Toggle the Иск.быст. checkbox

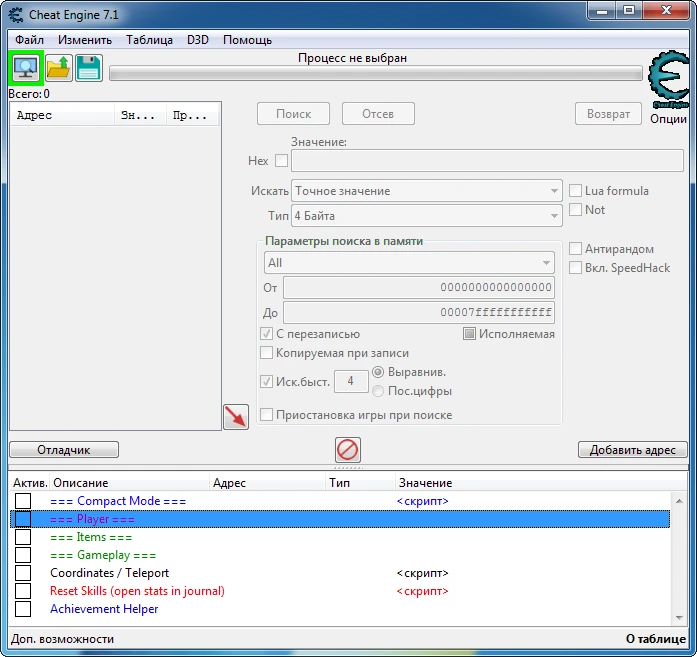(x=266, y=381)
